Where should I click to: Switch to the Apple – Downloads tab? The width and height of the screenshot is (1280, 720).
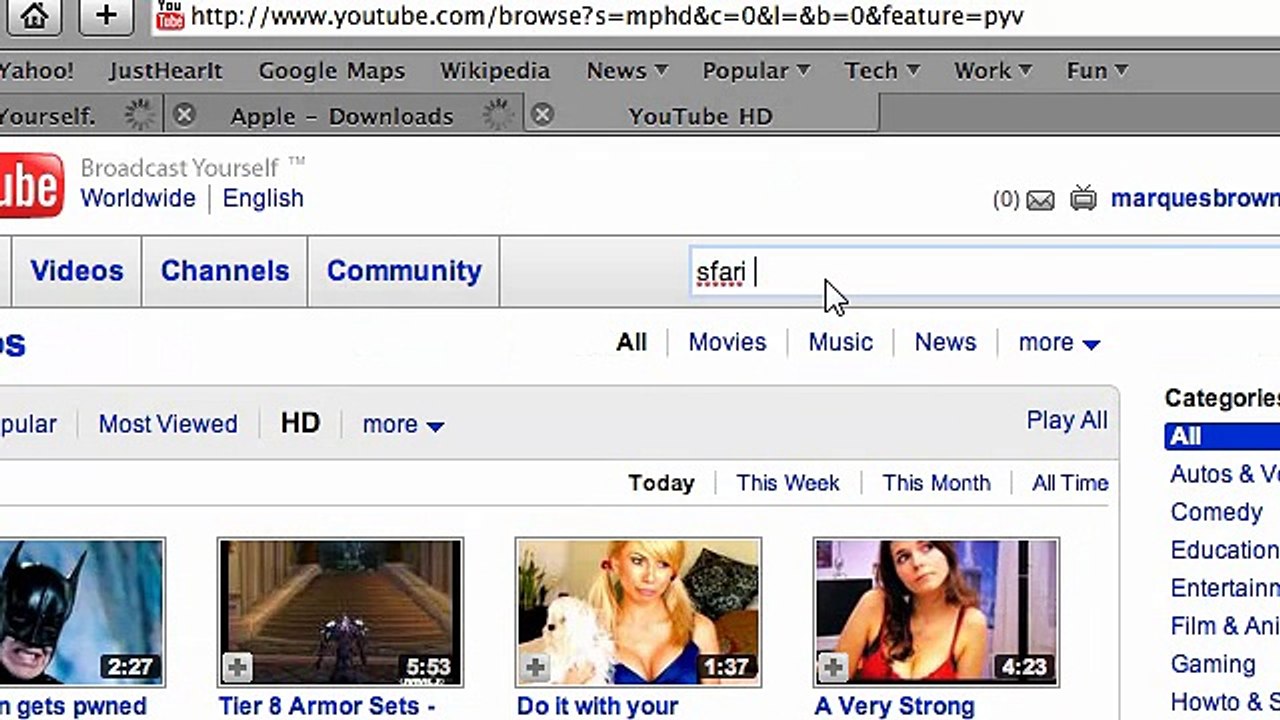pos(342,116)
